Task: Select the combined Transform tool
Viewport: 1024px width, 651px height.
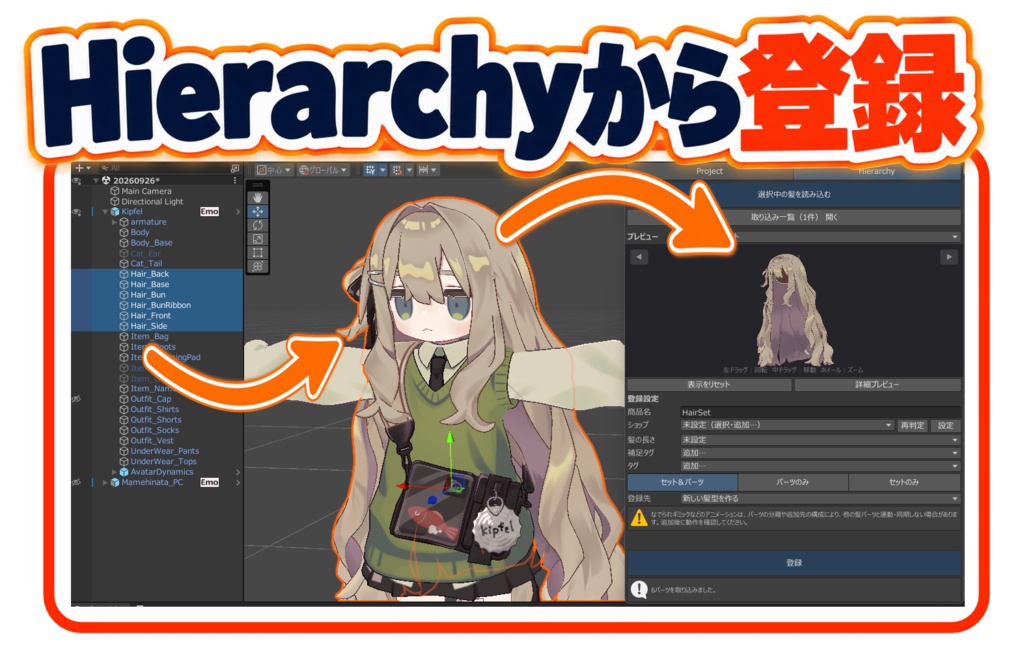Action: [x=258, y=266]
